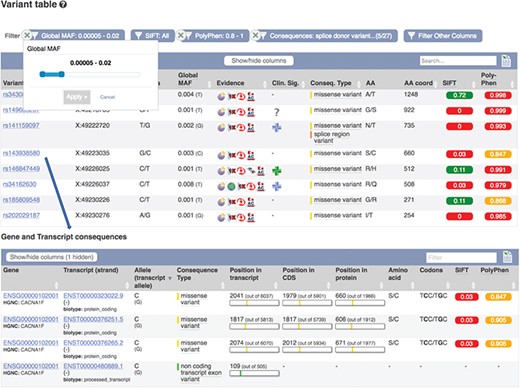Image resolution: width=520 pixels, height=388 pixels.
Task: Open transcript ENST00000480889.1
Action: (93, 366)
